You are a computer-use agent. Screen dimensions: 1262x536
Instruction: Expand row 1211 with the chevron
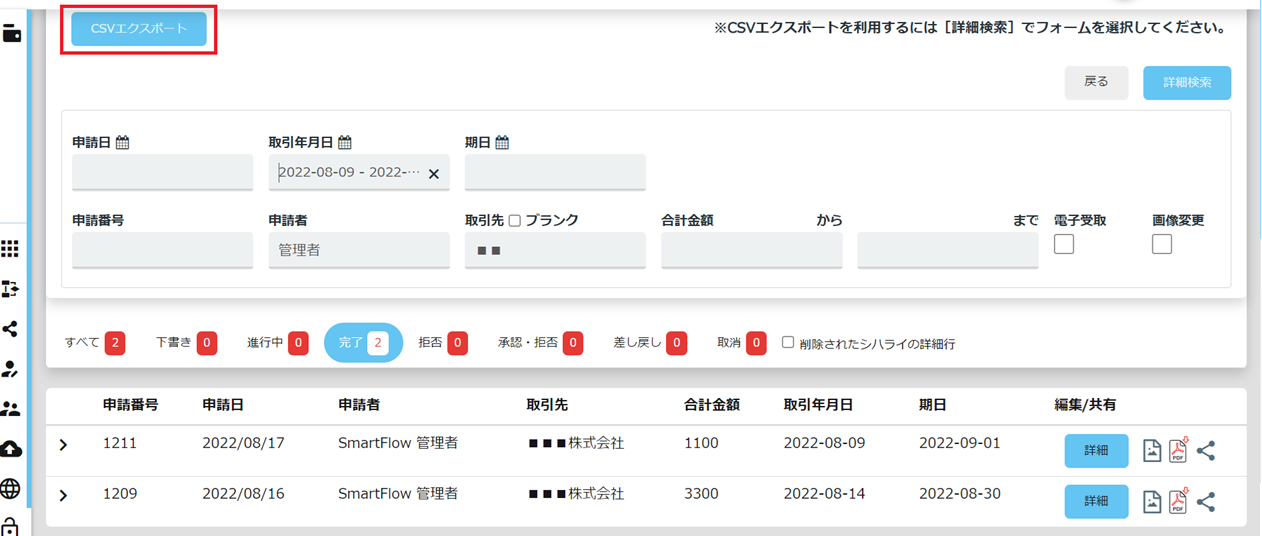(63, 444)
